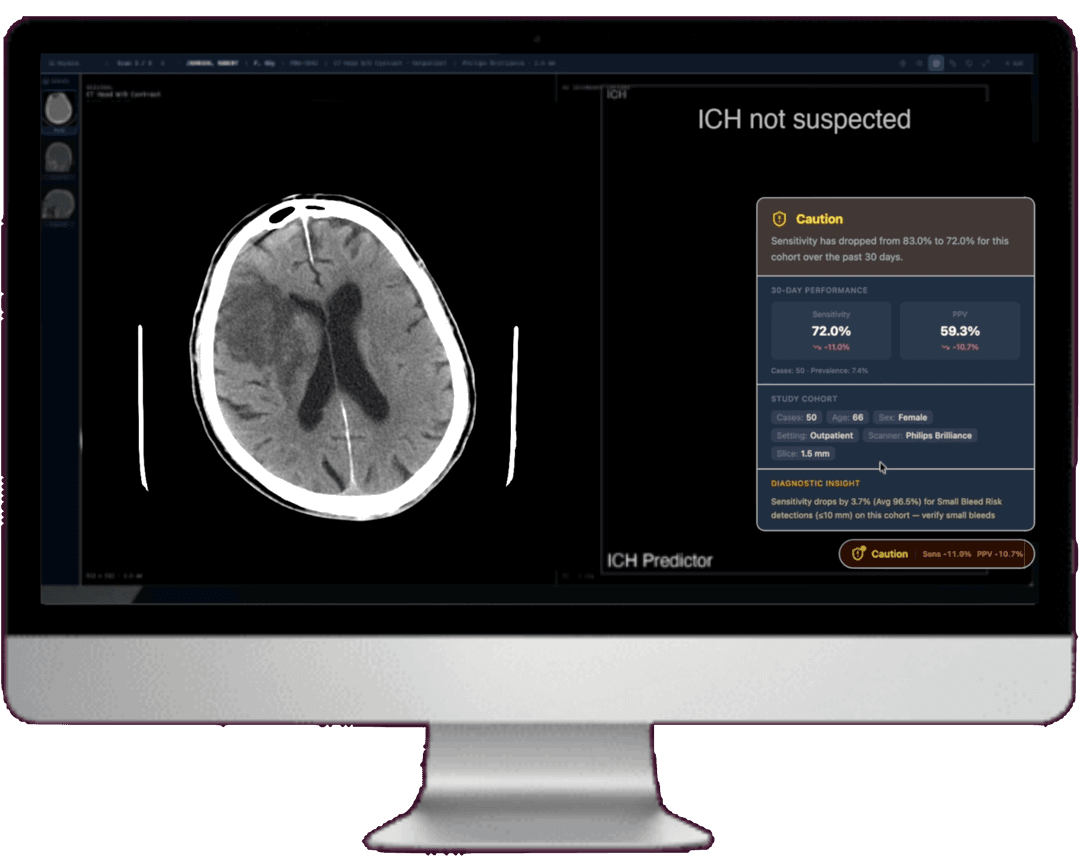This screenshot has width=1080, height=864.
Task: Select the highlighted circle tool in the top-right toolbar
Action: (936, 63)
